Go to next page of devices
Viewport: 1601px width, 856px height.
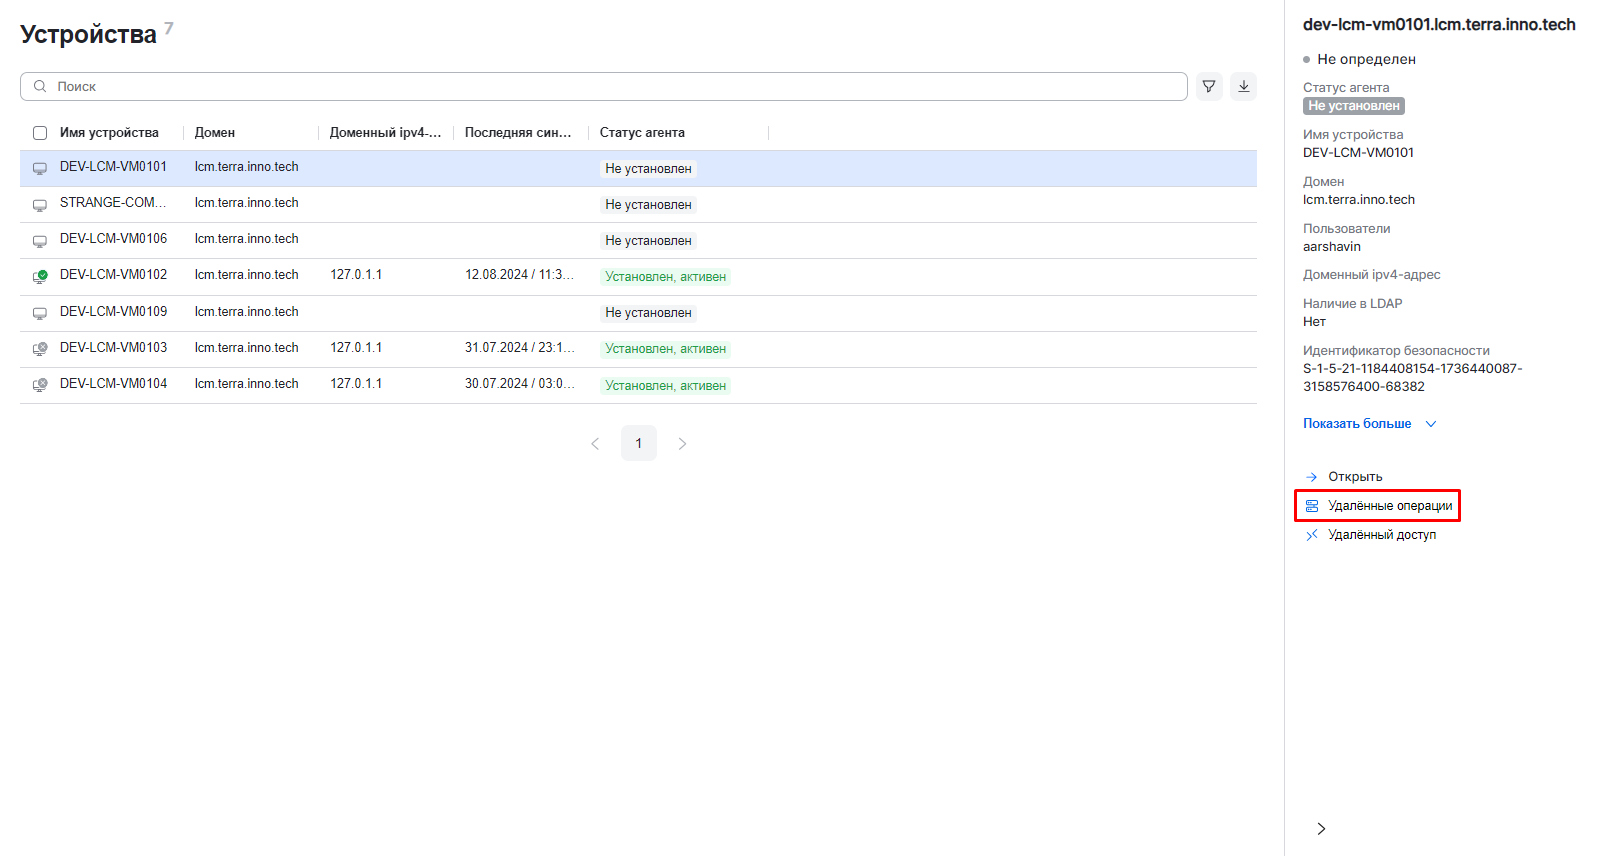pyautogui.click(x=682, y=444)
